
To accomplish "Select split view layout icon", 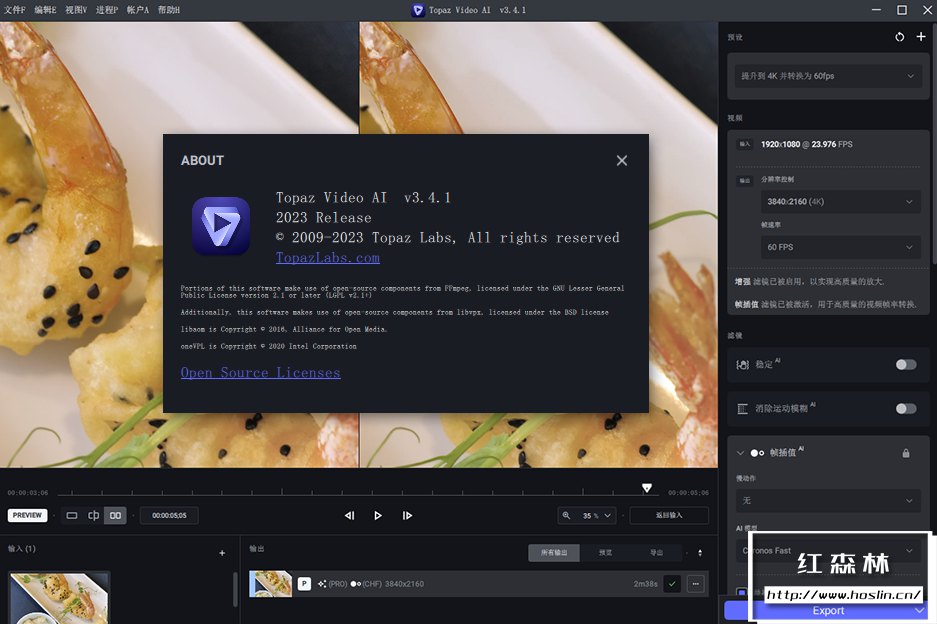I will click(x=94, y=515).
